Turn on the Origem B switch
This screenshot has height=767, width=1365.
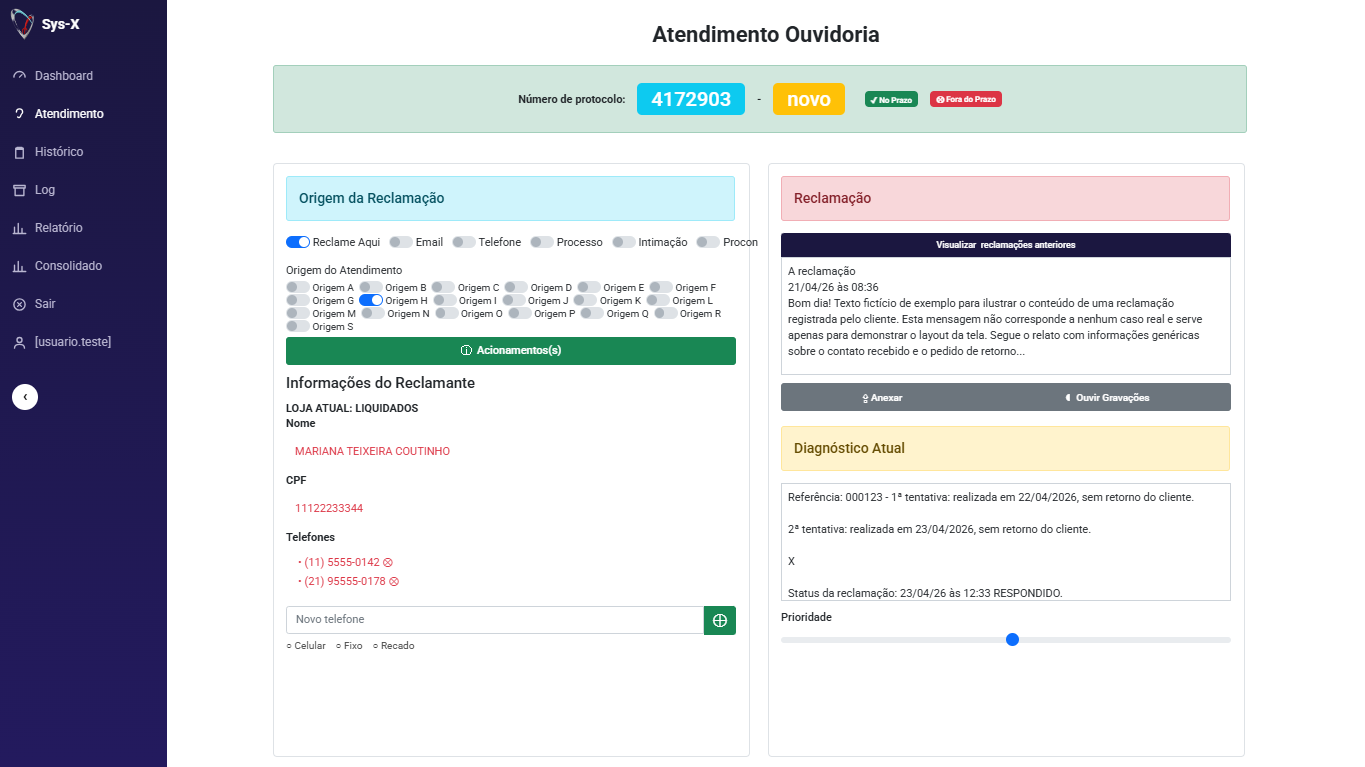[x=371, y=287]
